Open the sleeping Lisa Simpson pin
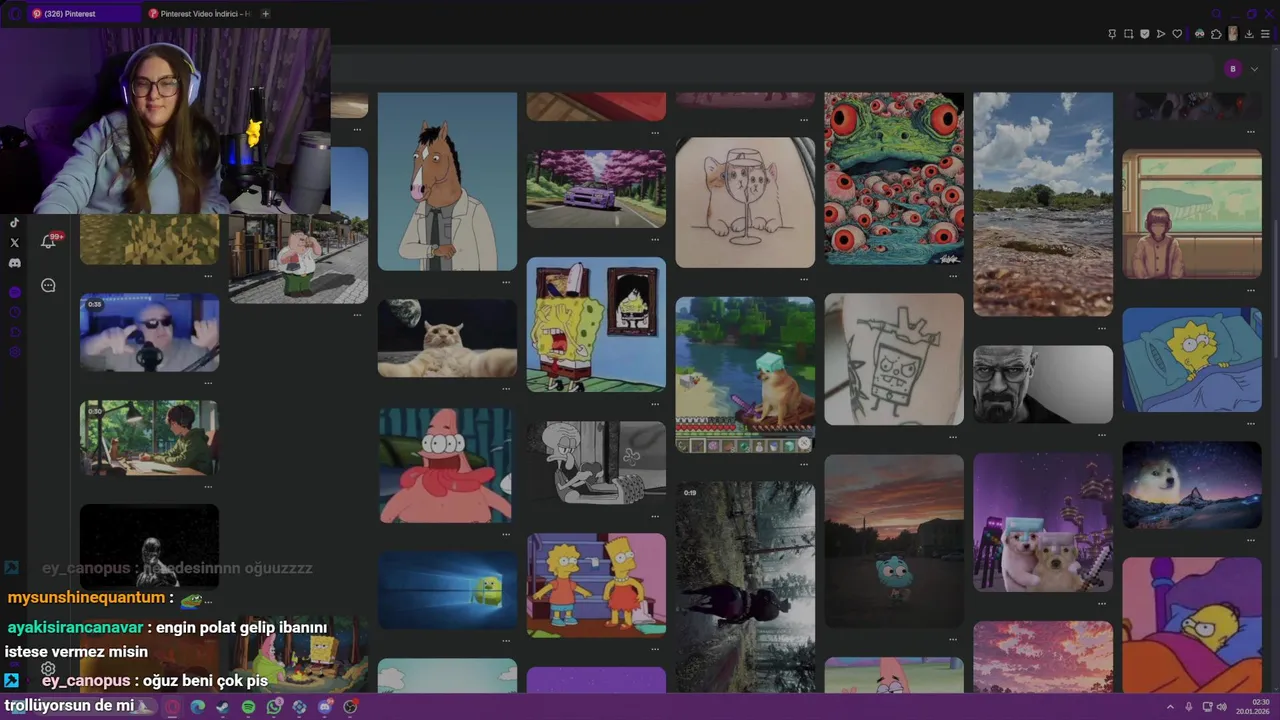This screenshot has height=720, width=1280. pyautogui.click(x=1192, y=360)
